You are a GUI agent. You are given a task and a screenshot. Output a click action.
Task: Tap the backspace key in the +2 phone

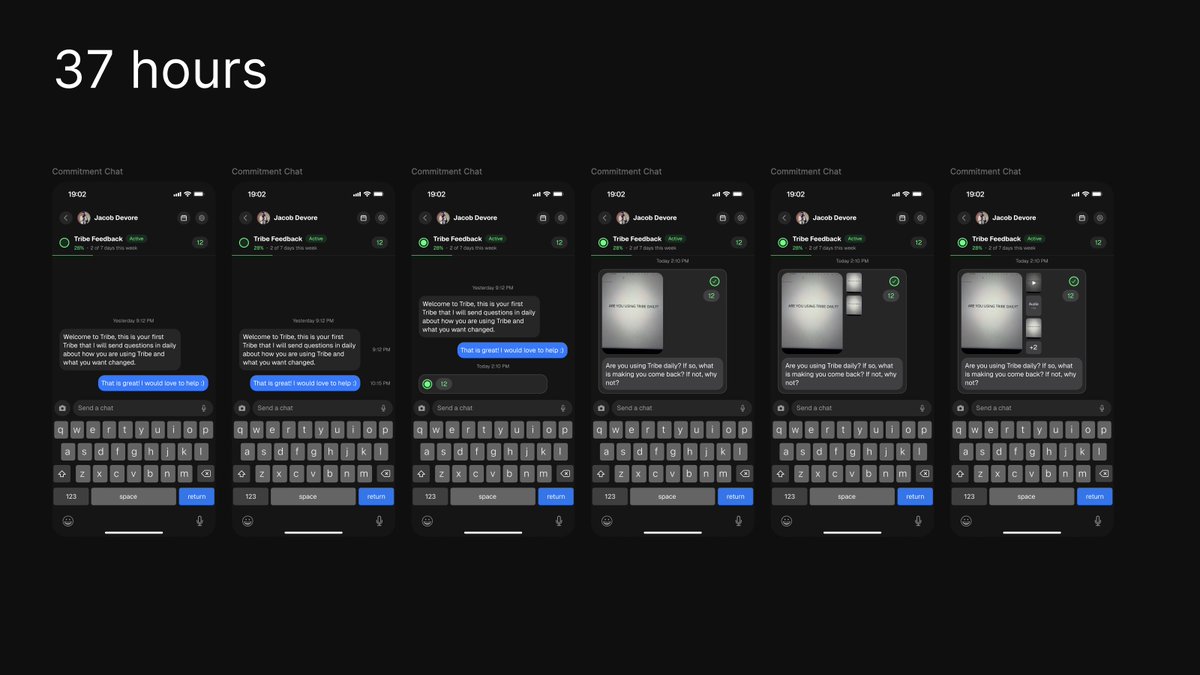coord(1103,473)
